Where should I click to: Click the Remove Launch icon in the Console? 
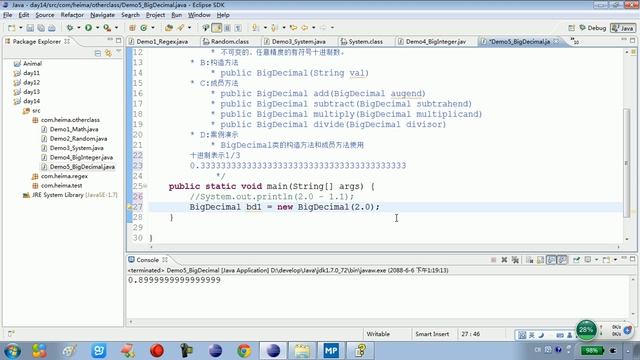[x=504, y=260]
